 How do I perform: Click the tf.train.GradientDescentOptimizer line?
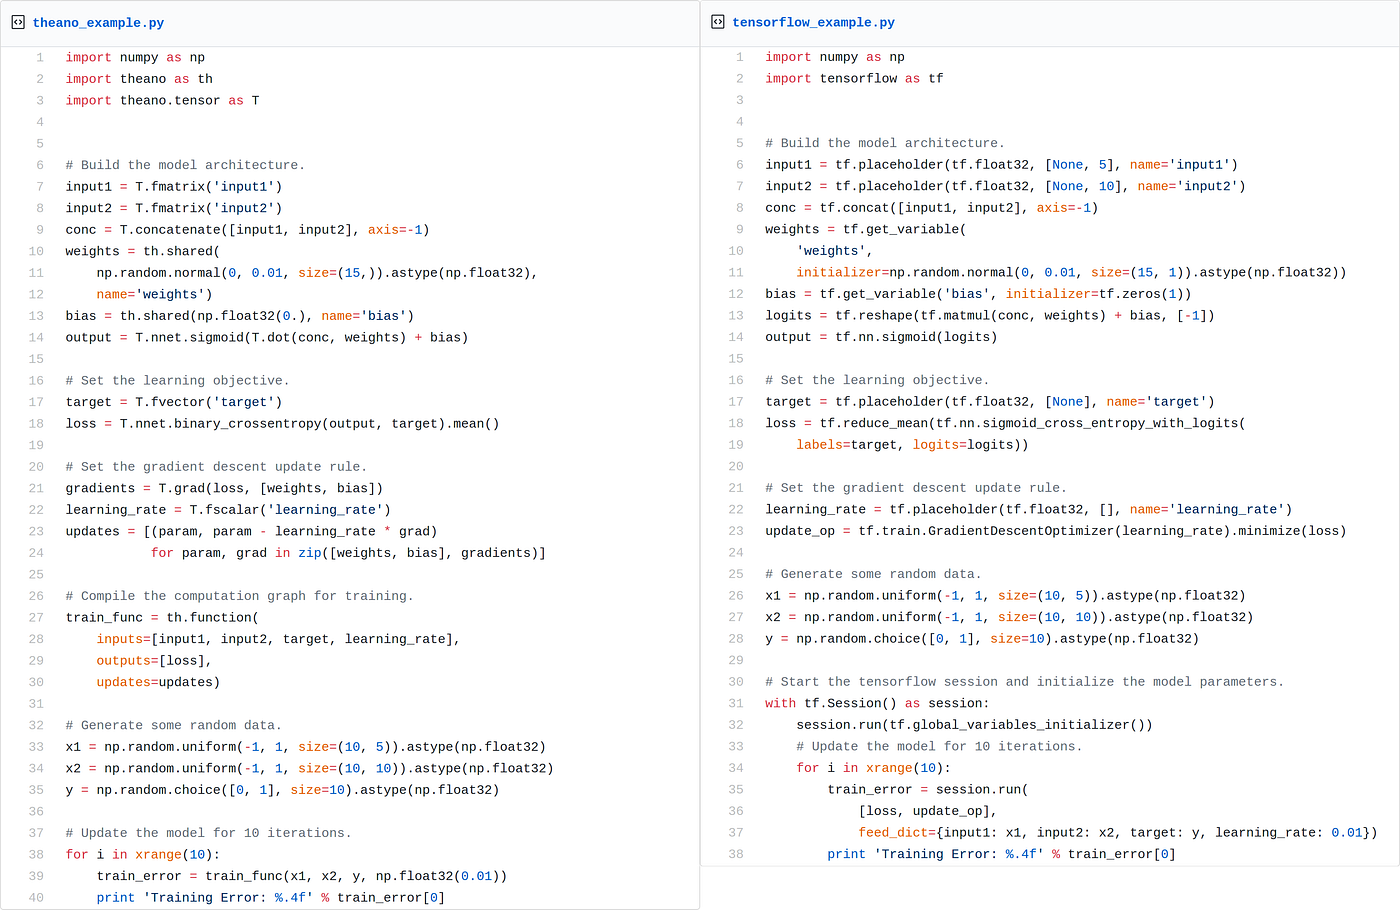coord(1056,531)
